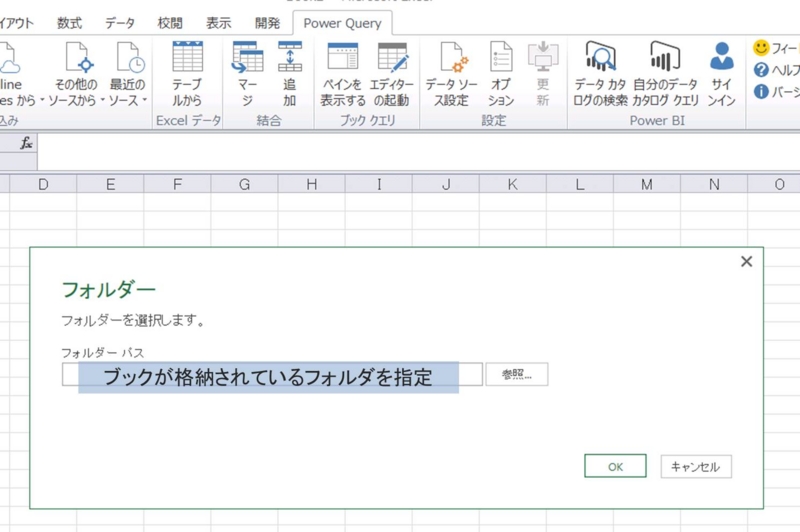Viewport: 800px width, 532px height.
Task: Select column G header
Action: click(x=244, y=184)
